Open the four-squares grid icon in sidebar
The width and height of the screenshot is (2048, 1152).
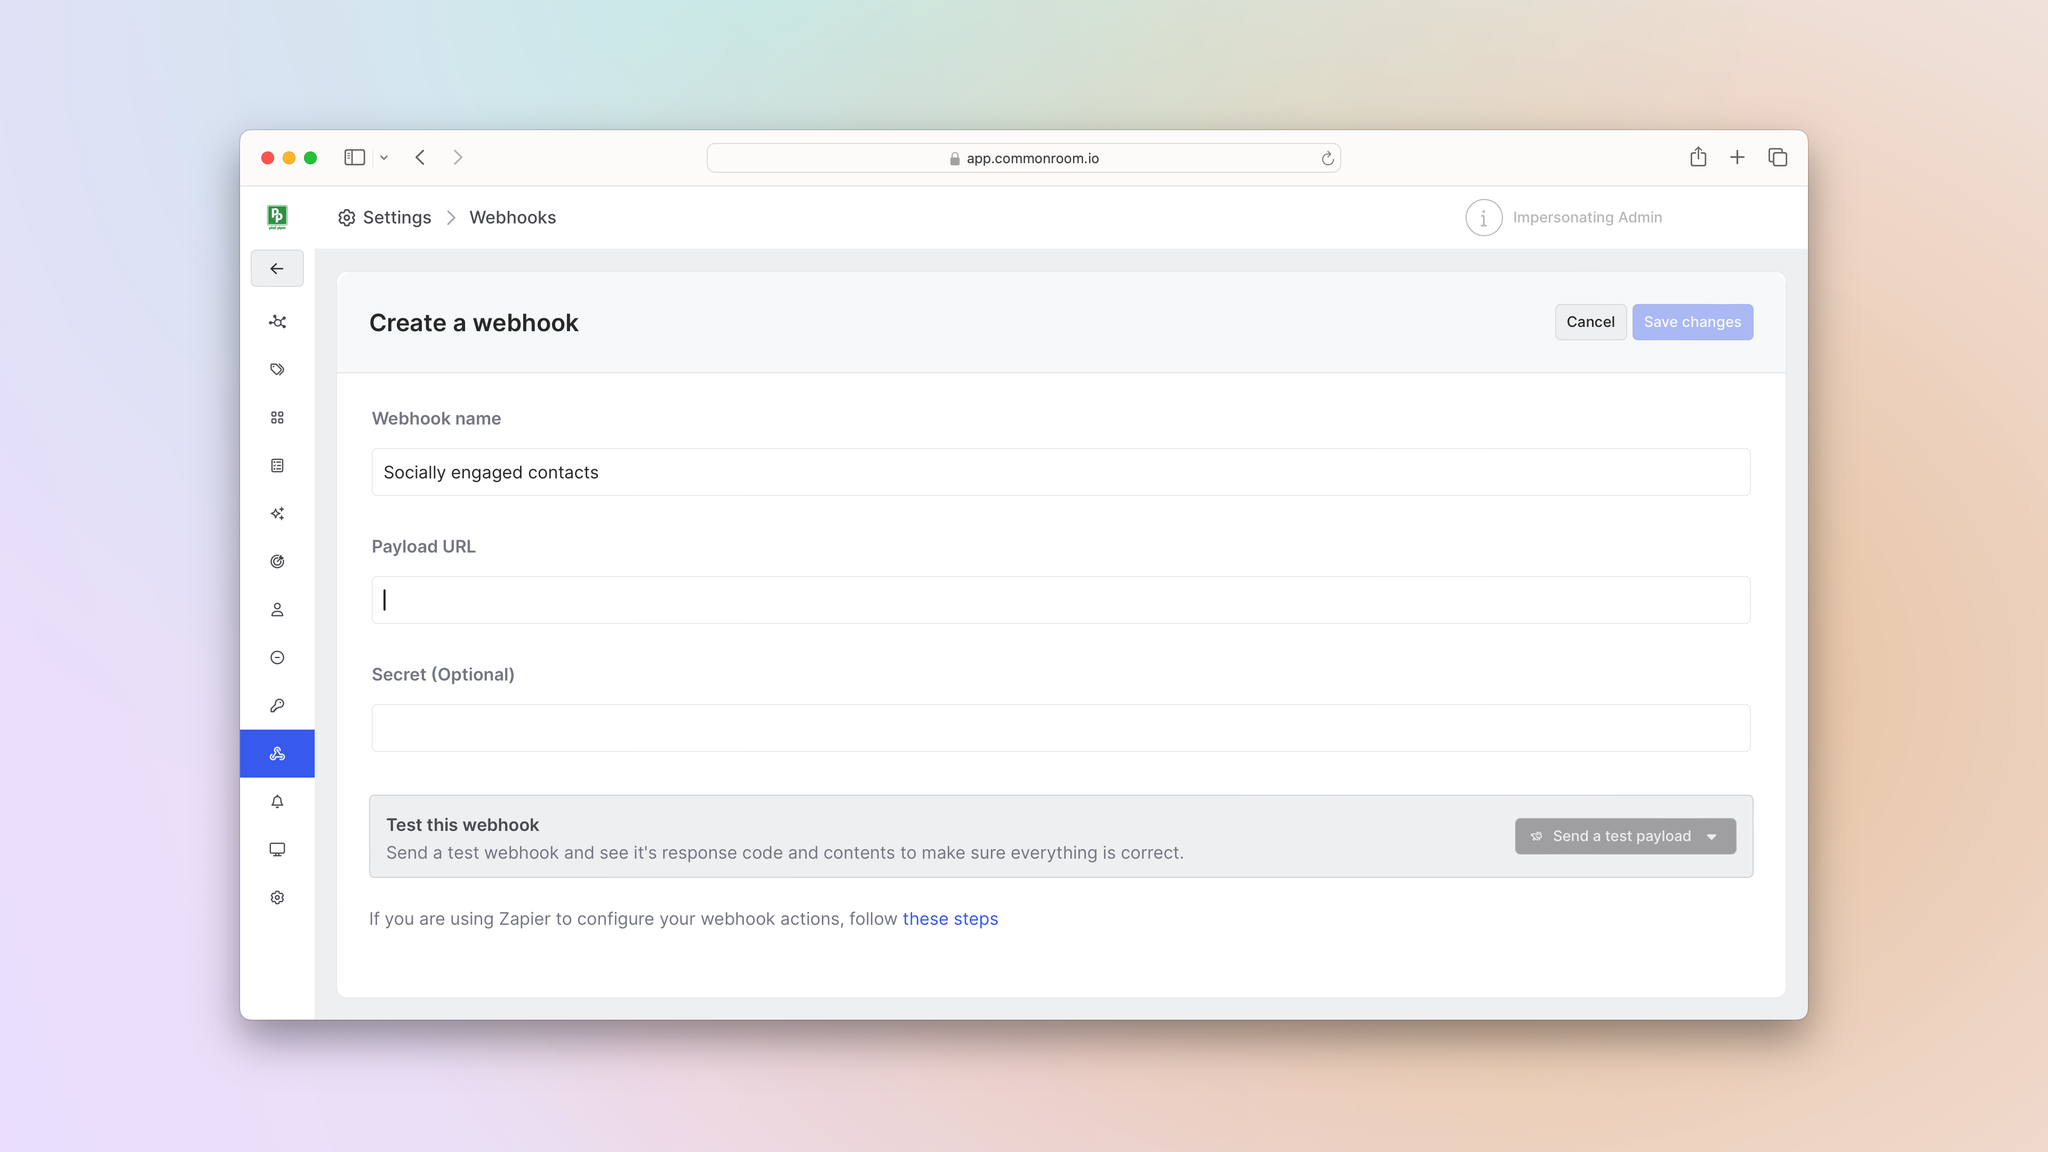coord(277,418)
